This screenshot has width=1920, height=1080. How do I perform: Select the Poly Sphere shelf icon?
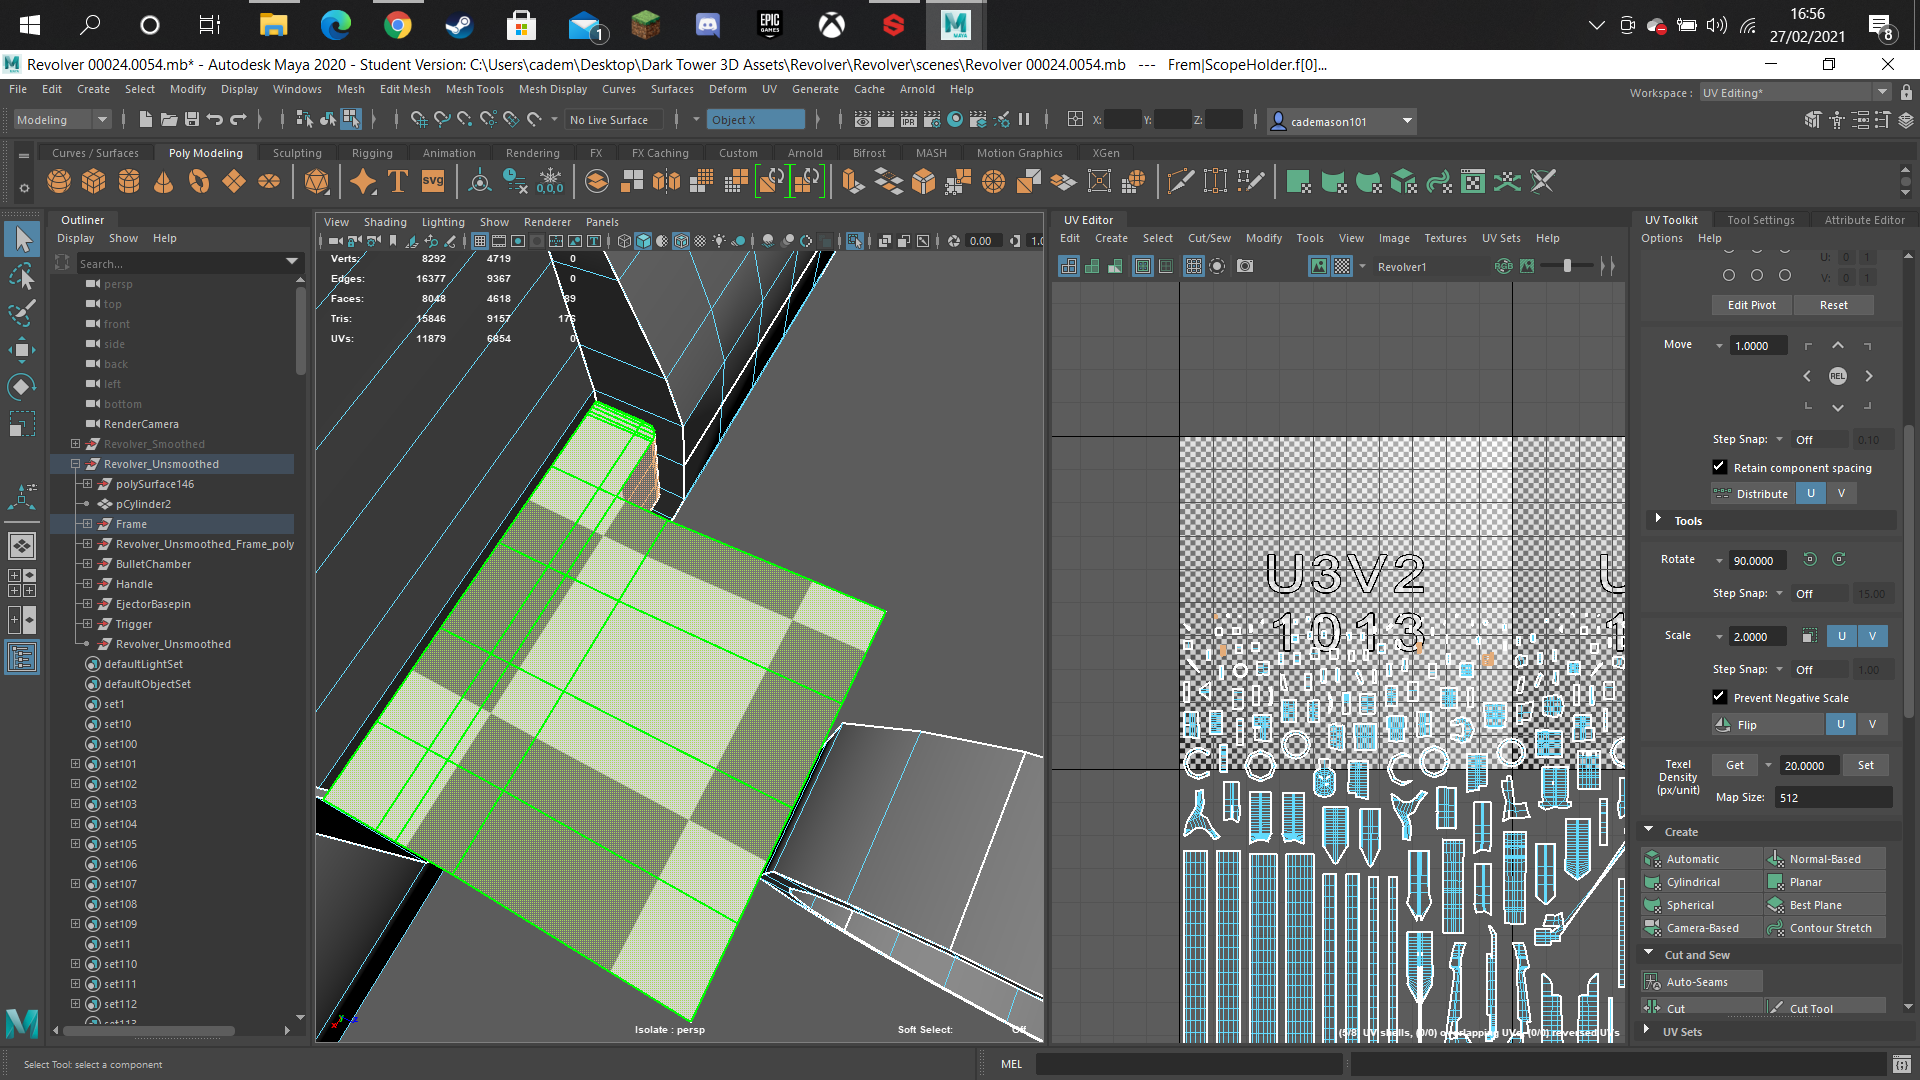(59, 181)
